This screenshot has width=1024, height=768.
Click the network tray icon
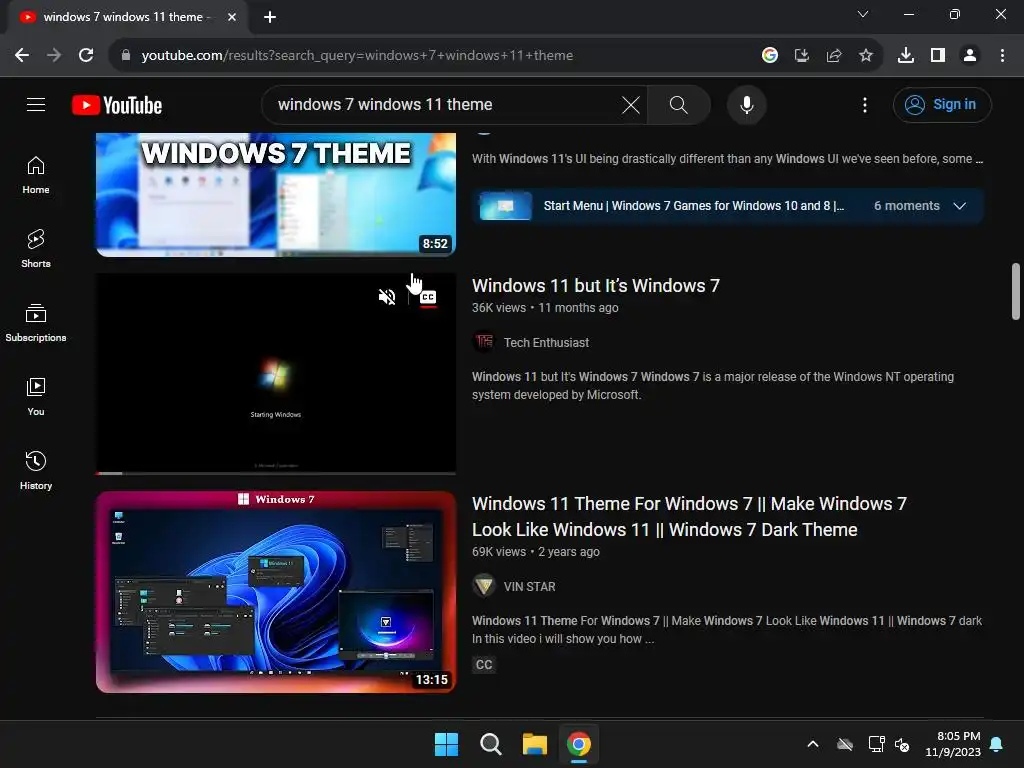[x=876, y=744]
